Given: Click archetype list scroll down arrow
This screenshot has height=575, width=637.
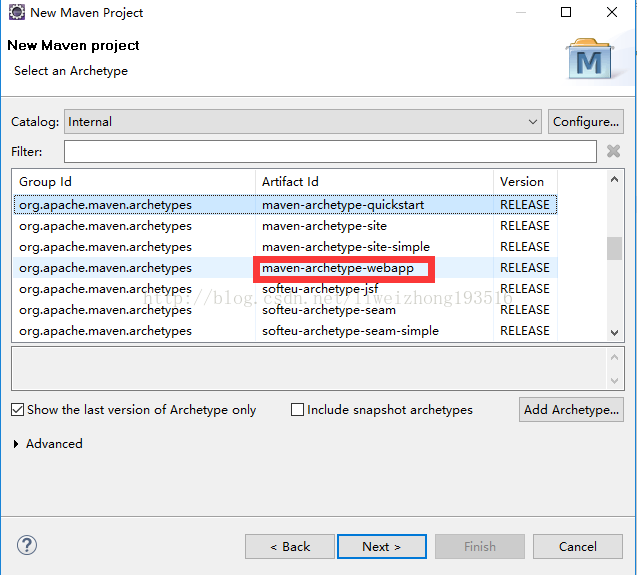Looking at the screenshot, I should click(614, 332).
